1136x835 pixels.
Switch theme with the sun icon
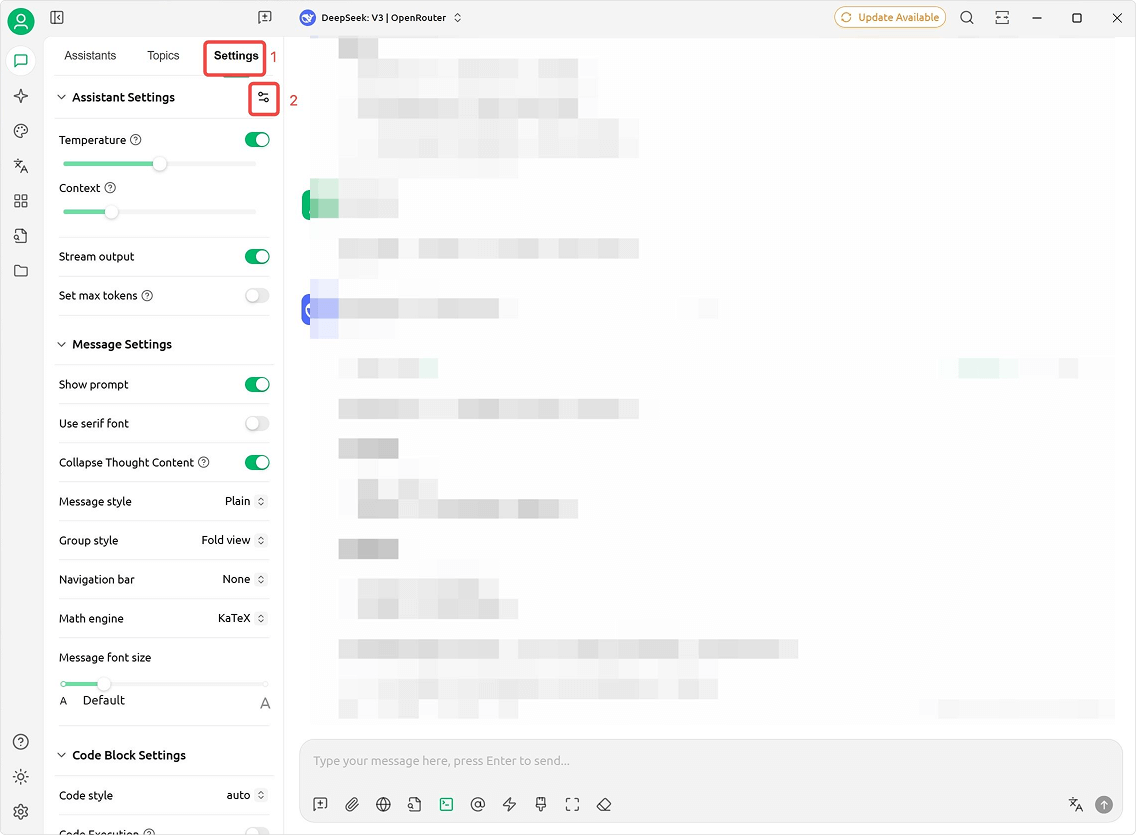pos(21,777)
